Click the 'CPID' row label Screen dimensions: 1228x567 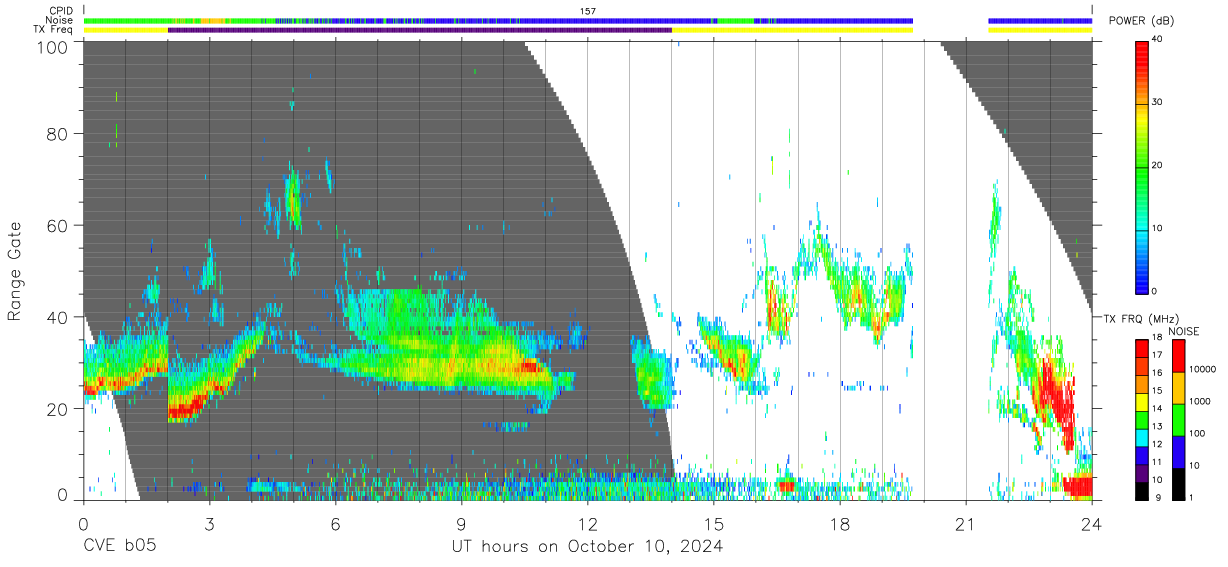[61, 10]
